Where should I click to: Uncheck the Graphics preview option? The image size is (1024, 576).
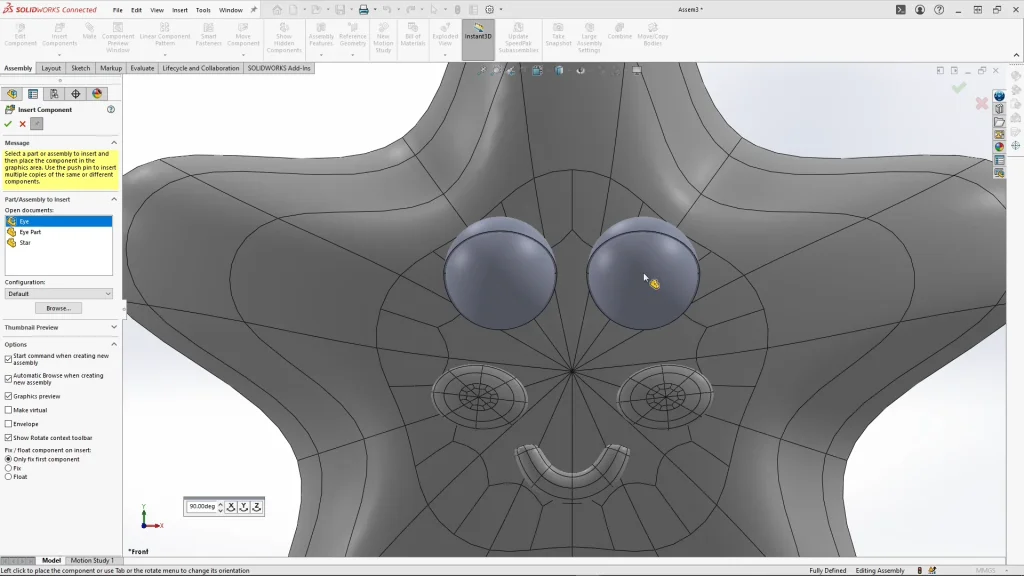[x=9, y=396]
